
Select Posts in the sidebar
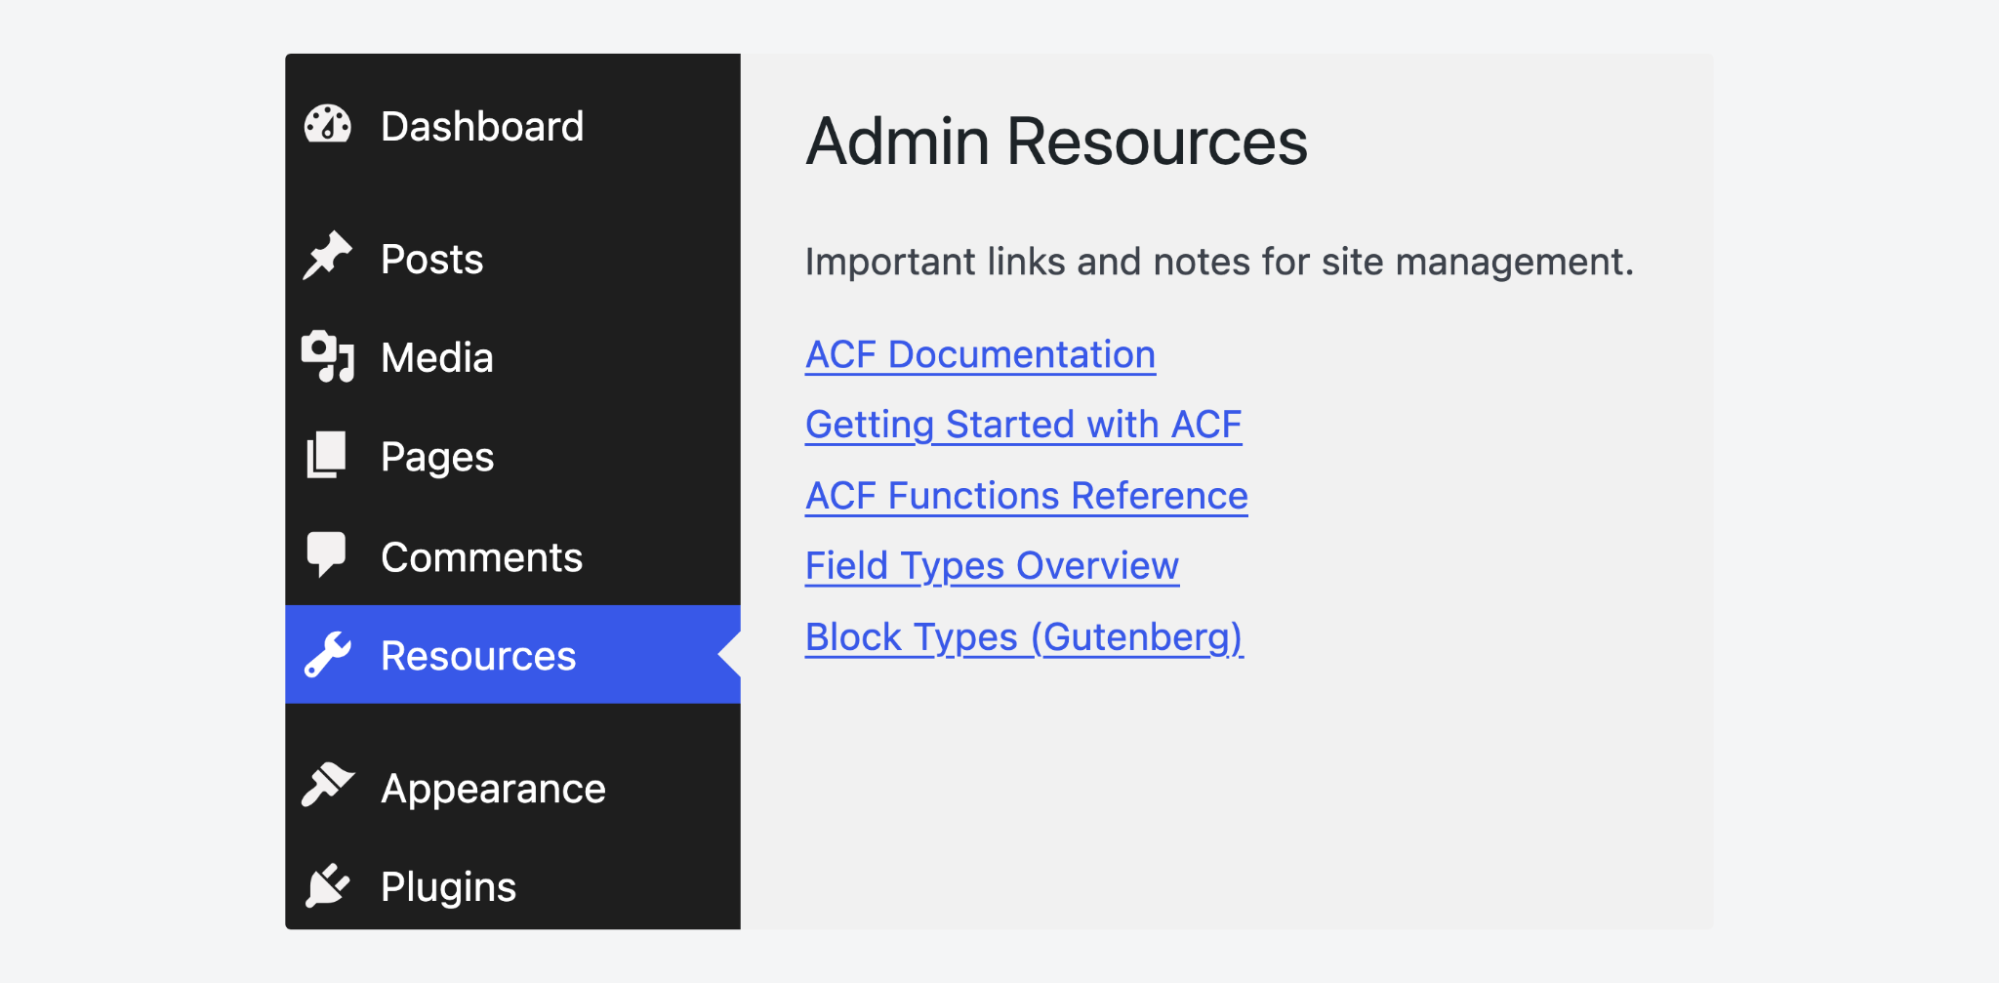[430, 257]
